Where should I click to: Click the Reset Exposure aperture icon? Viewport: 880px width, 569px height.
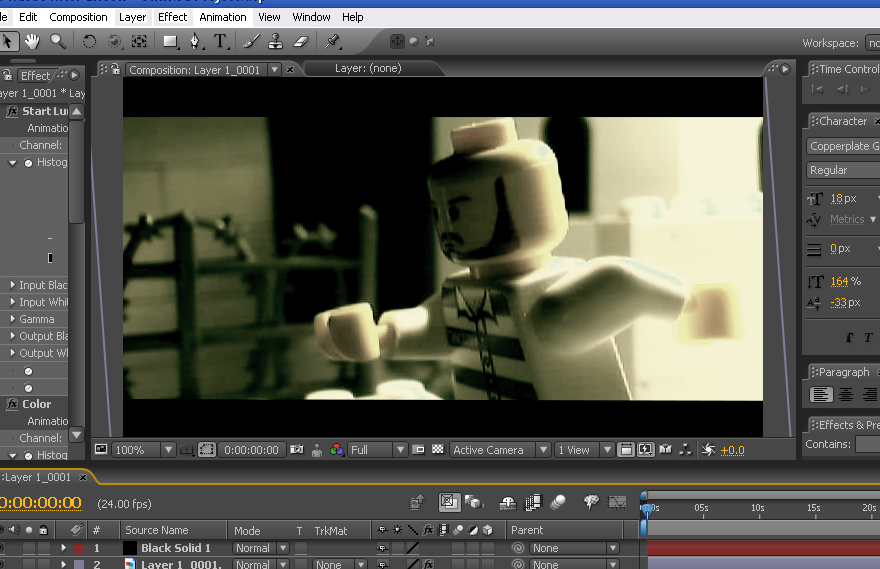click(x=708, y=449)
